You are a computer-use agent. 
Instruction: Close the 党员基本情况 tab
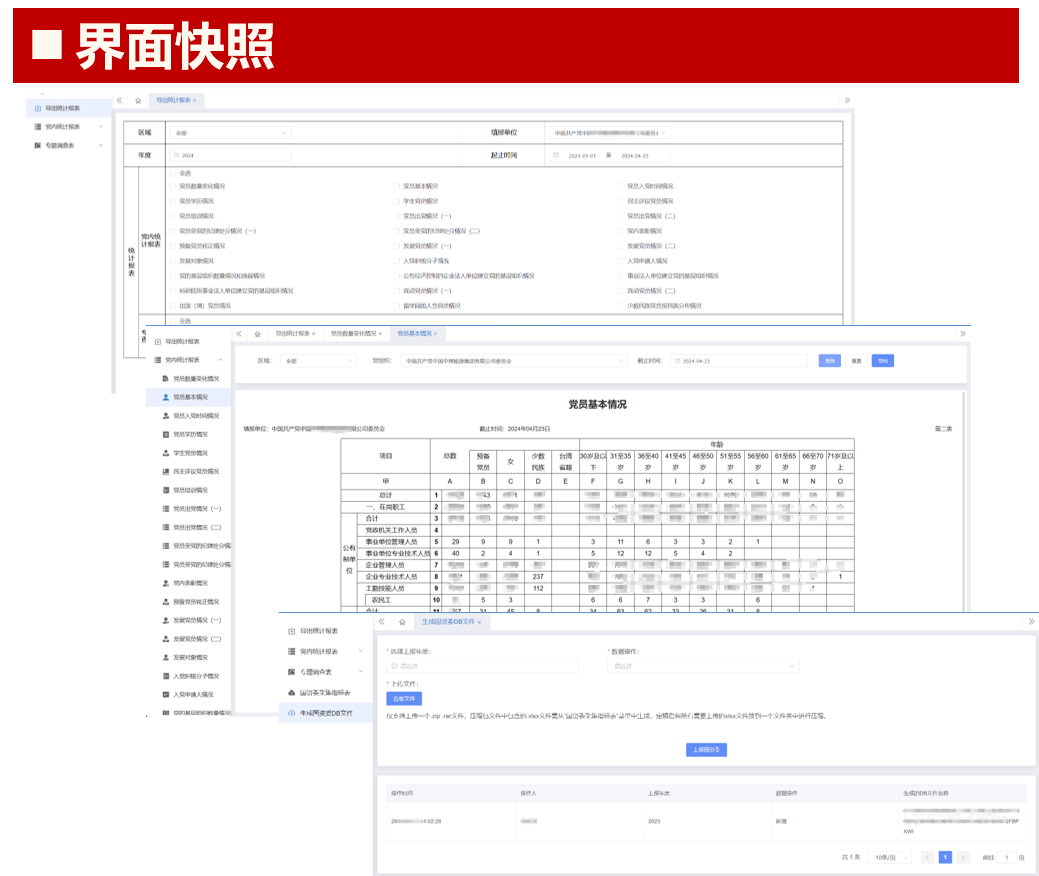(x=436, y=333)
